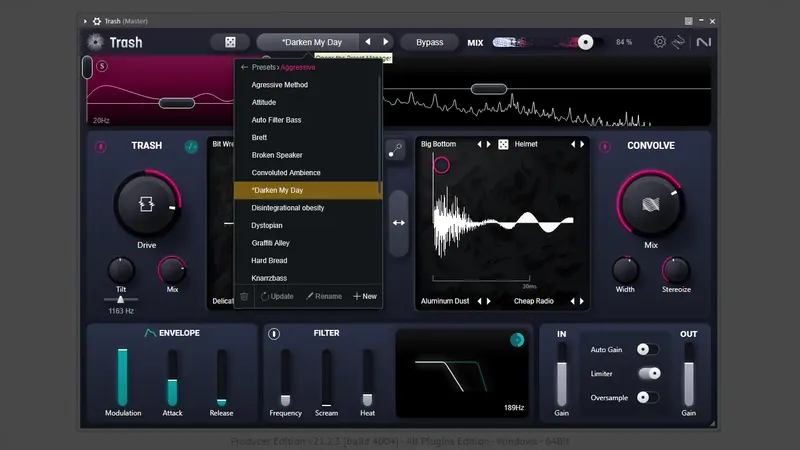The width and height of the screenshot is (800, 450).
Task: Open plugin wrapper options gear icon
Action: pos(97,21)
